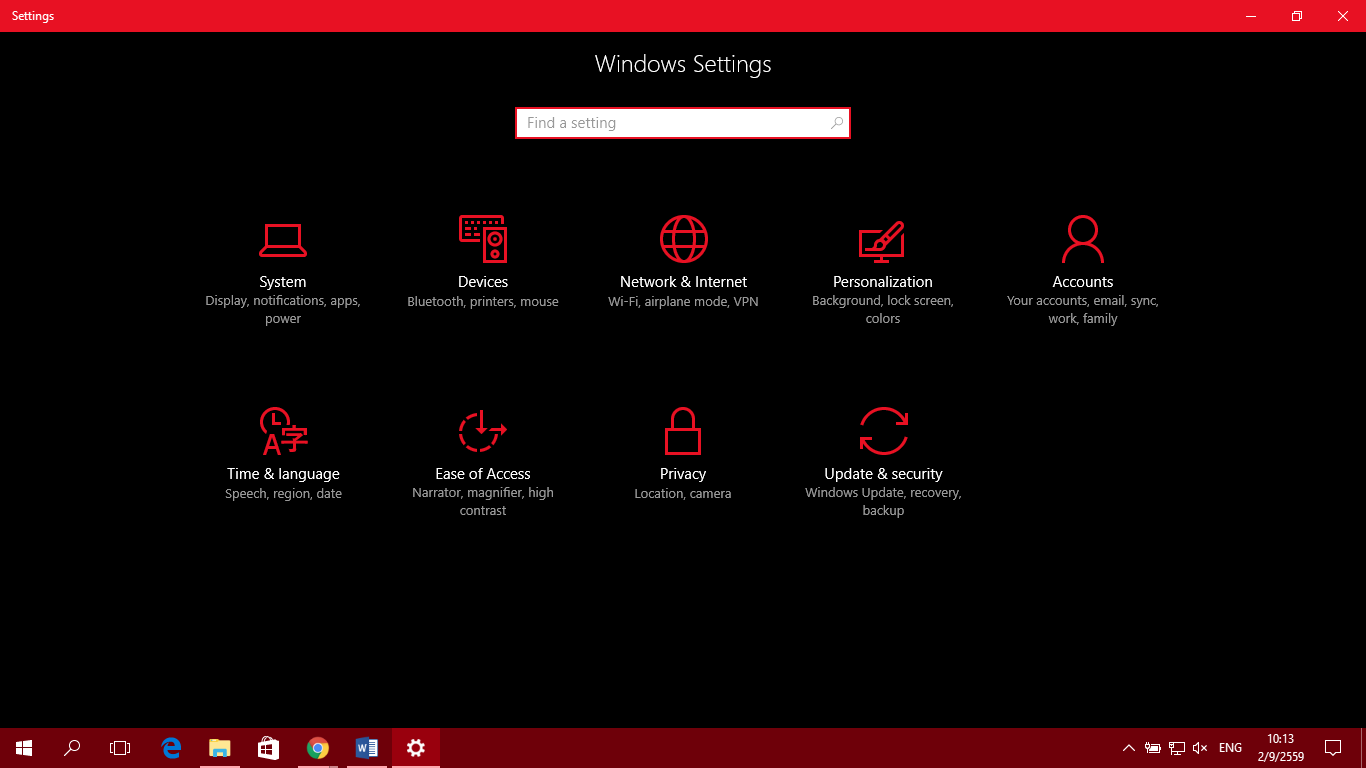The width and height of the screenshot is (1366, 768).
Task: Open the Devices keyboard and speaker icon
Action: click(x=483, y=239)
